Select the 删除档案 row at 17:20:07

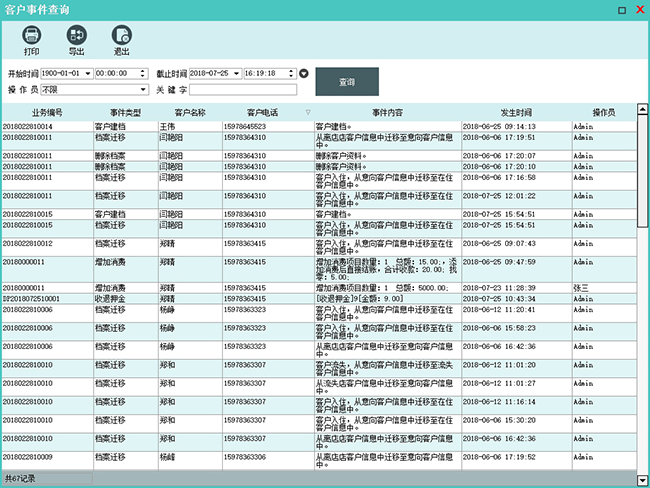tap(319, 156)
